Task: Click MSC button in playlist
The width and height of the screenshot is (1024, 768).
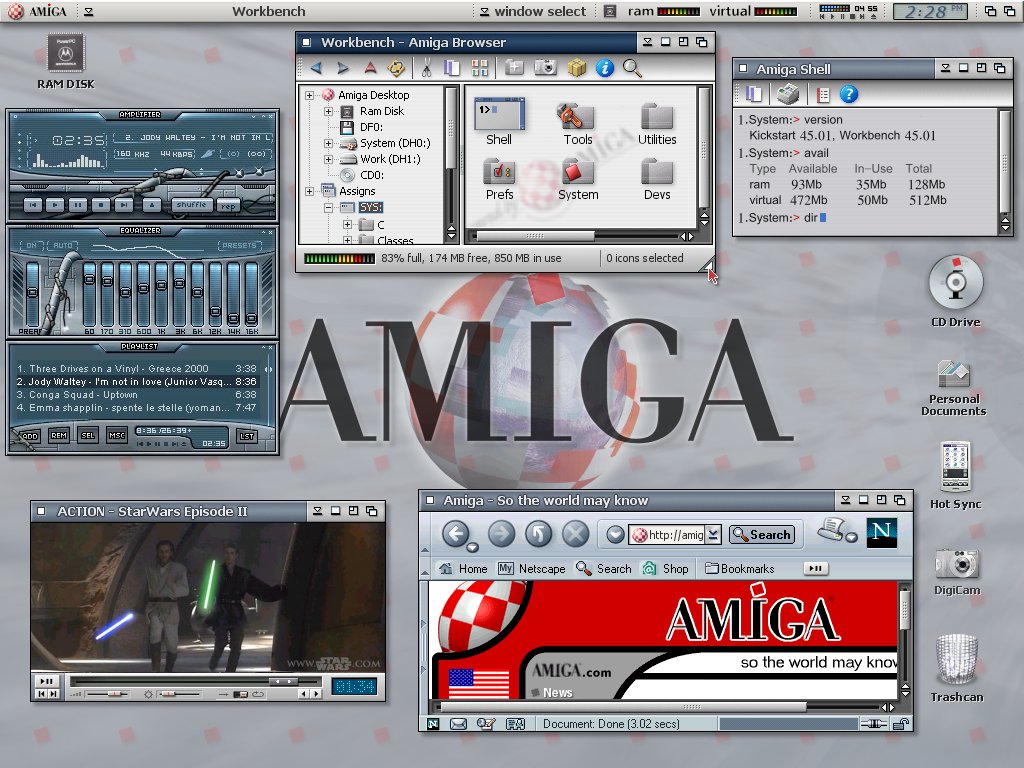Action: pyautogui.click(x=117, y=436)
